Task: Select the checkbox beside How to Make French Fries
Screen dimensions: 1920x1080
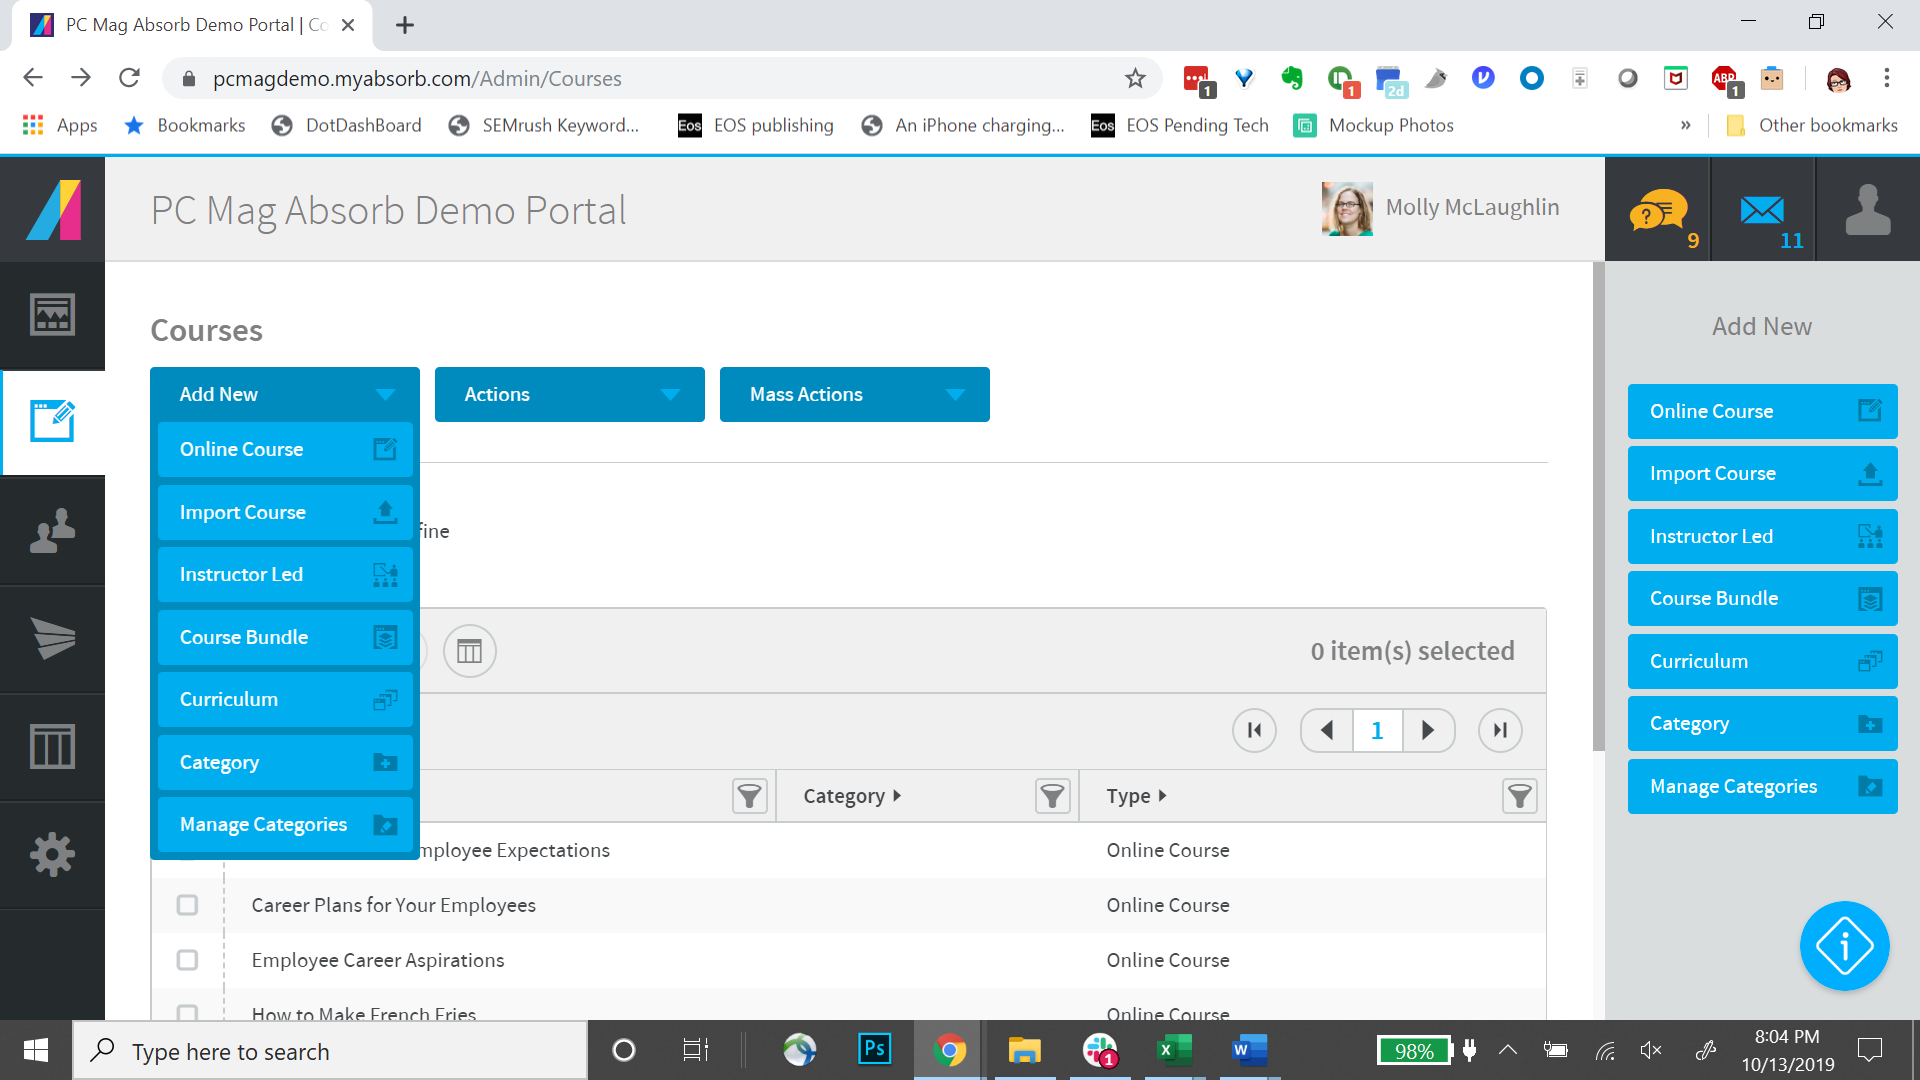Action: point(187,1013)
